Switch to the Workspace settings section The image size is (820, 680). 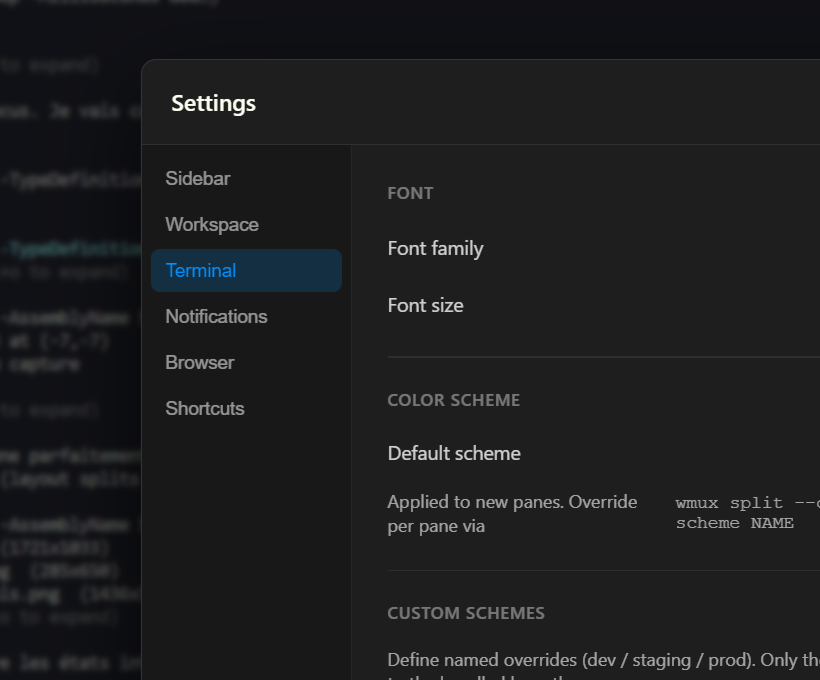pos(246,225)
